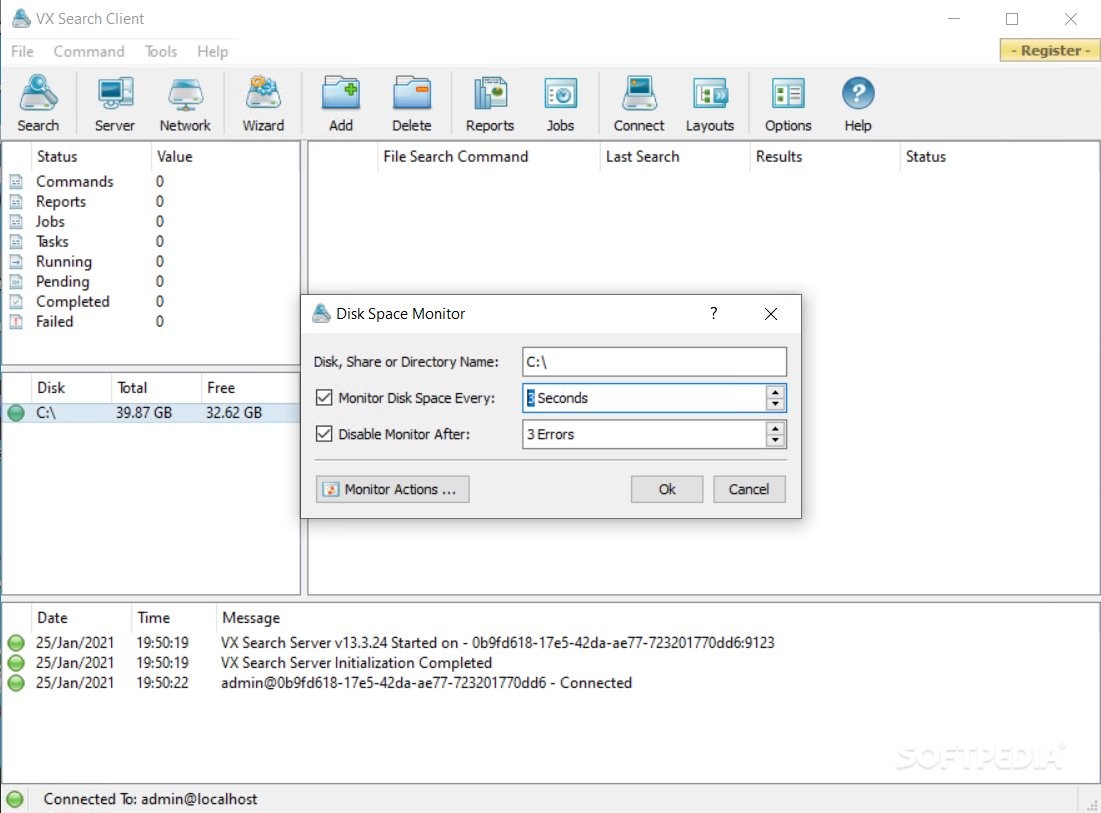The image size is (1101, 813).
Task: Click the Connect toolbar icon
Action: (639, 104)
